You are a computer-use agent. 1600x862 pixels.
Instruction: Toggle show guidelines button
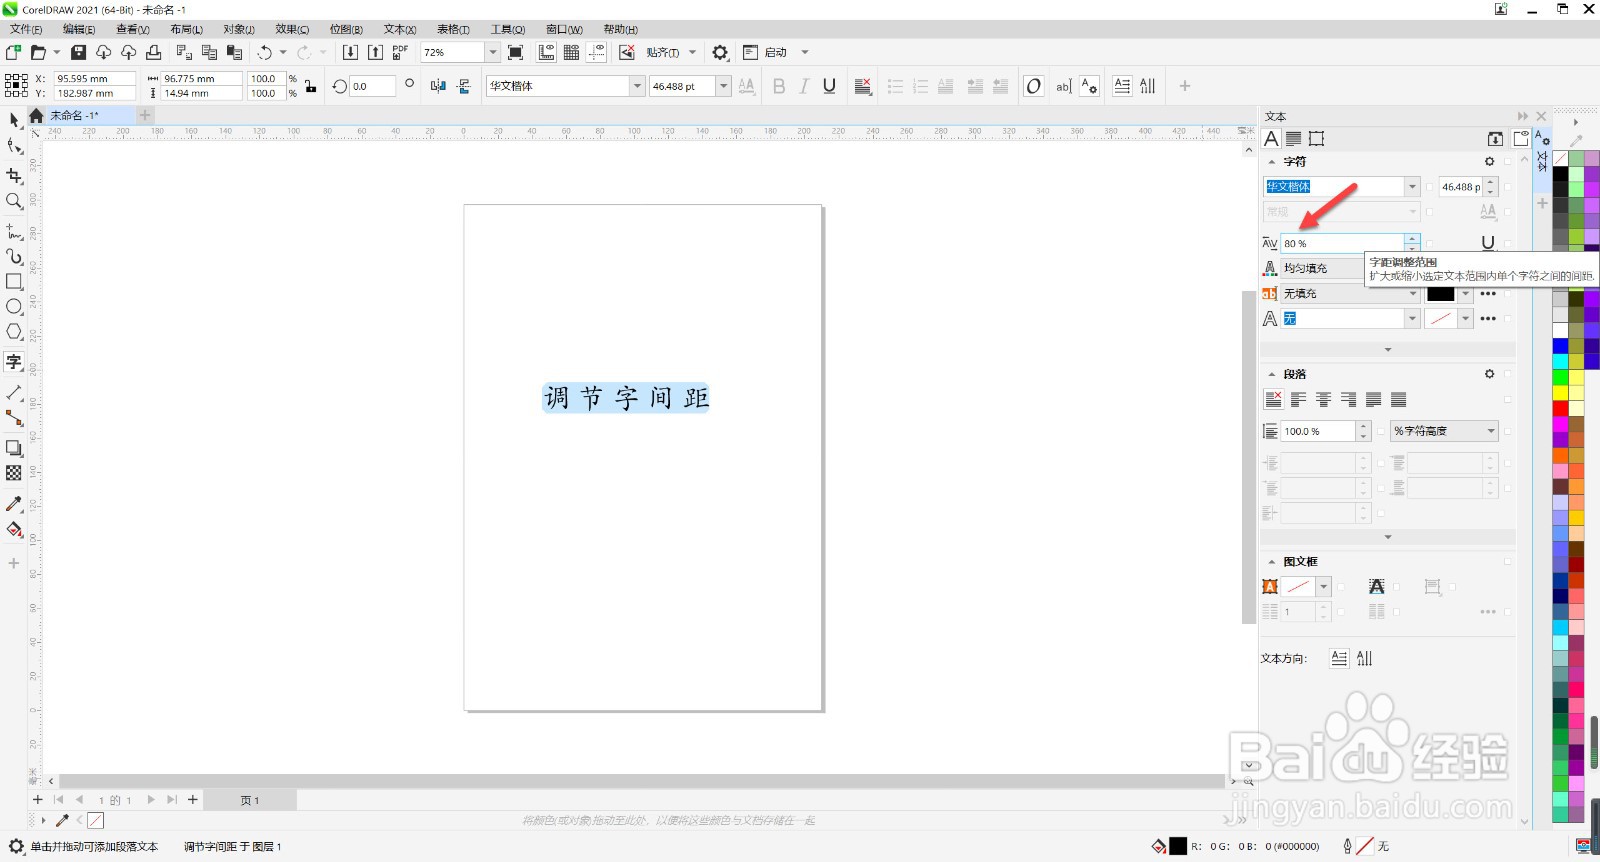(x=597, y=52)
